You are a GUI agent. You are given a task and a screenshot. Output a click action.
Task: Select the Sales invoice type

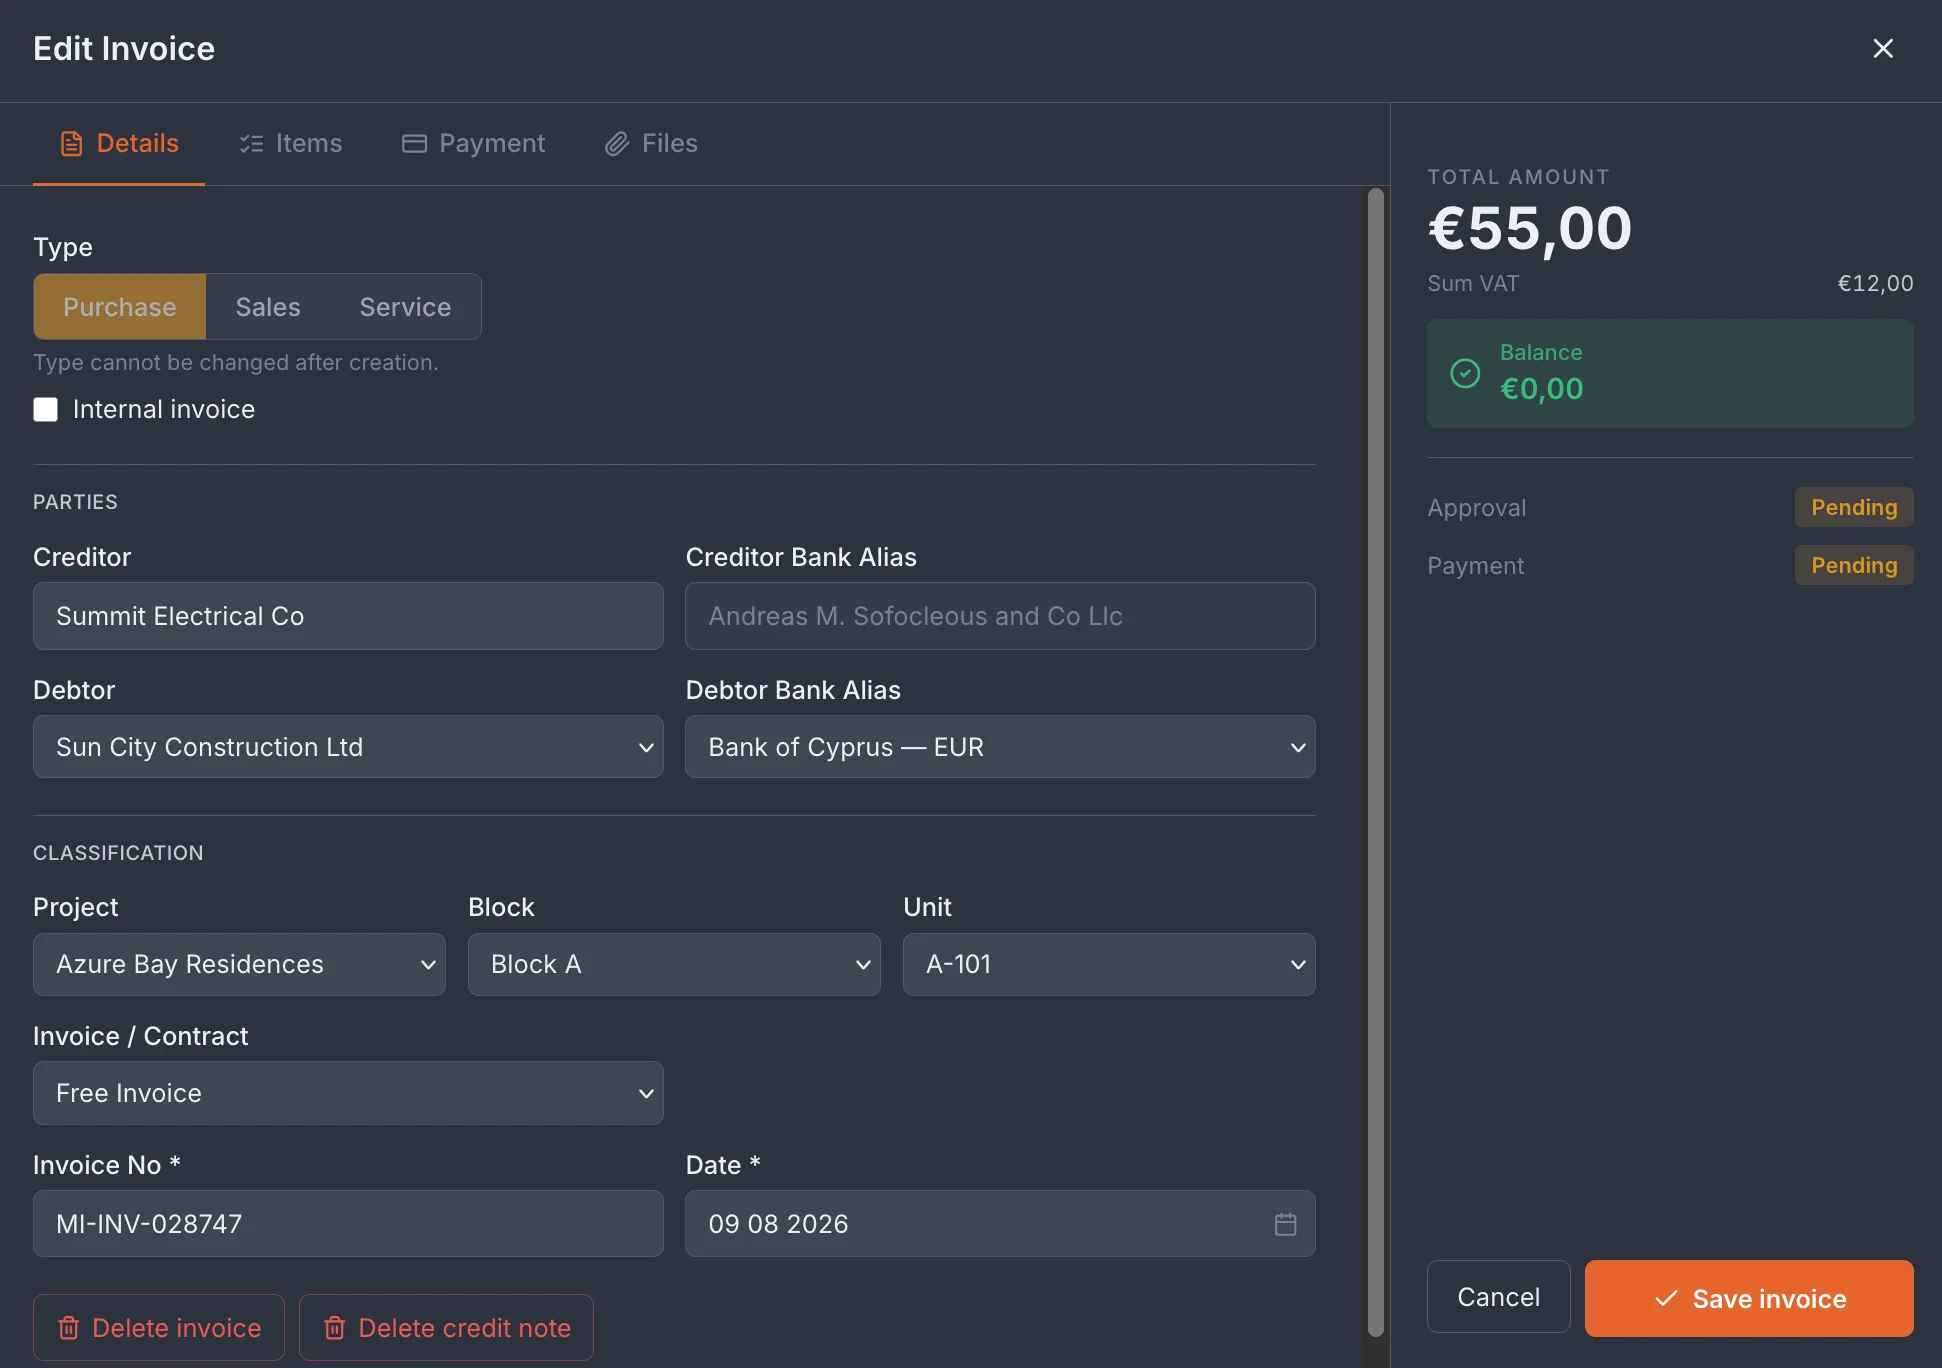click(268, 307)
